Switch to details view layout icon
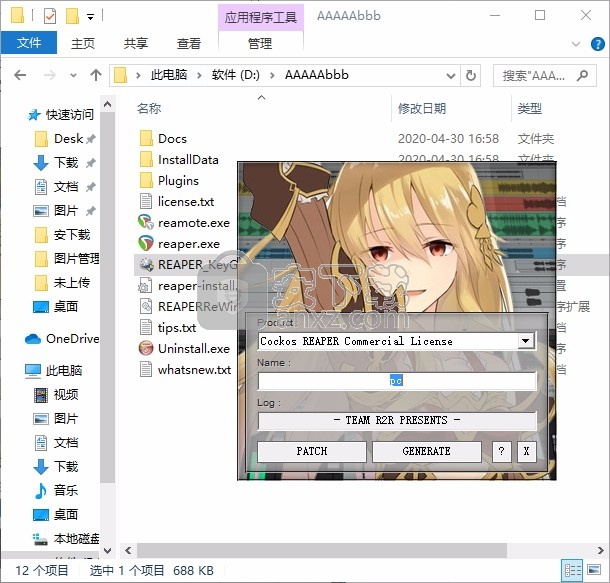 [x=573, y=570]
